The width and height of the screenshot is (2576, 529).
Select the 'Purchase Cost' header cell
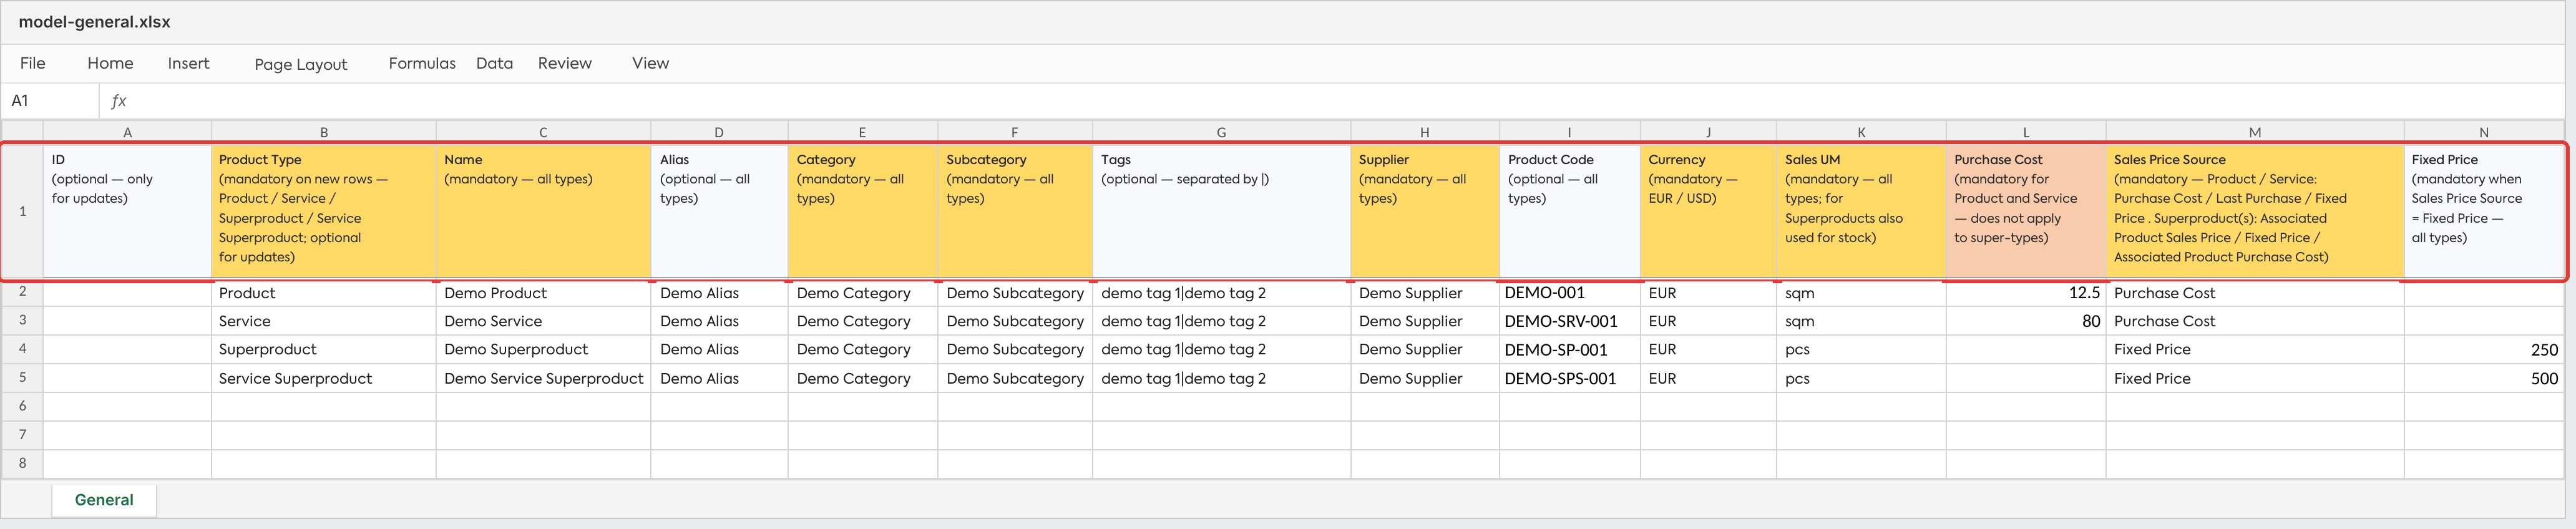(x=2026, y=211)
